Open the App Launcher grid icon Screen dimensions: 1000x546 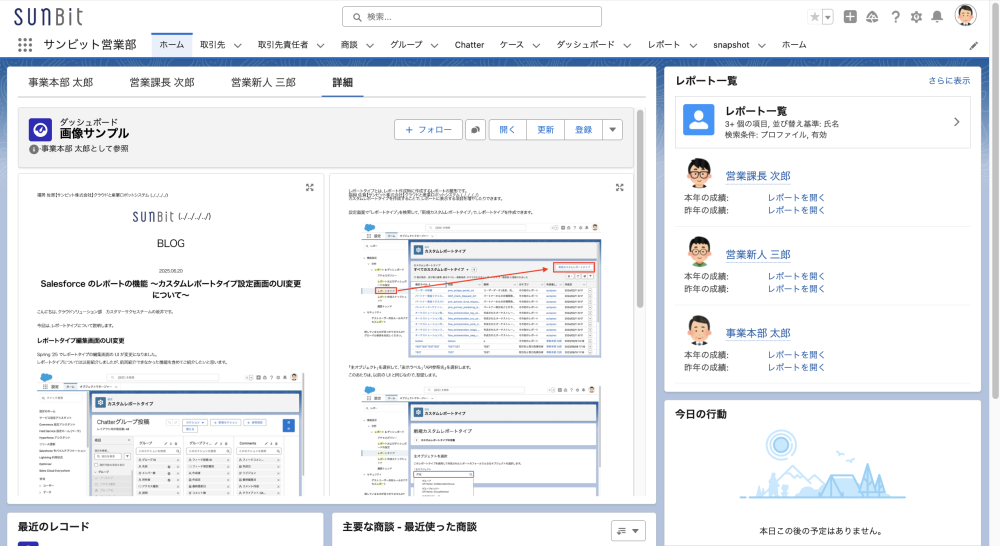coord(25,45)
